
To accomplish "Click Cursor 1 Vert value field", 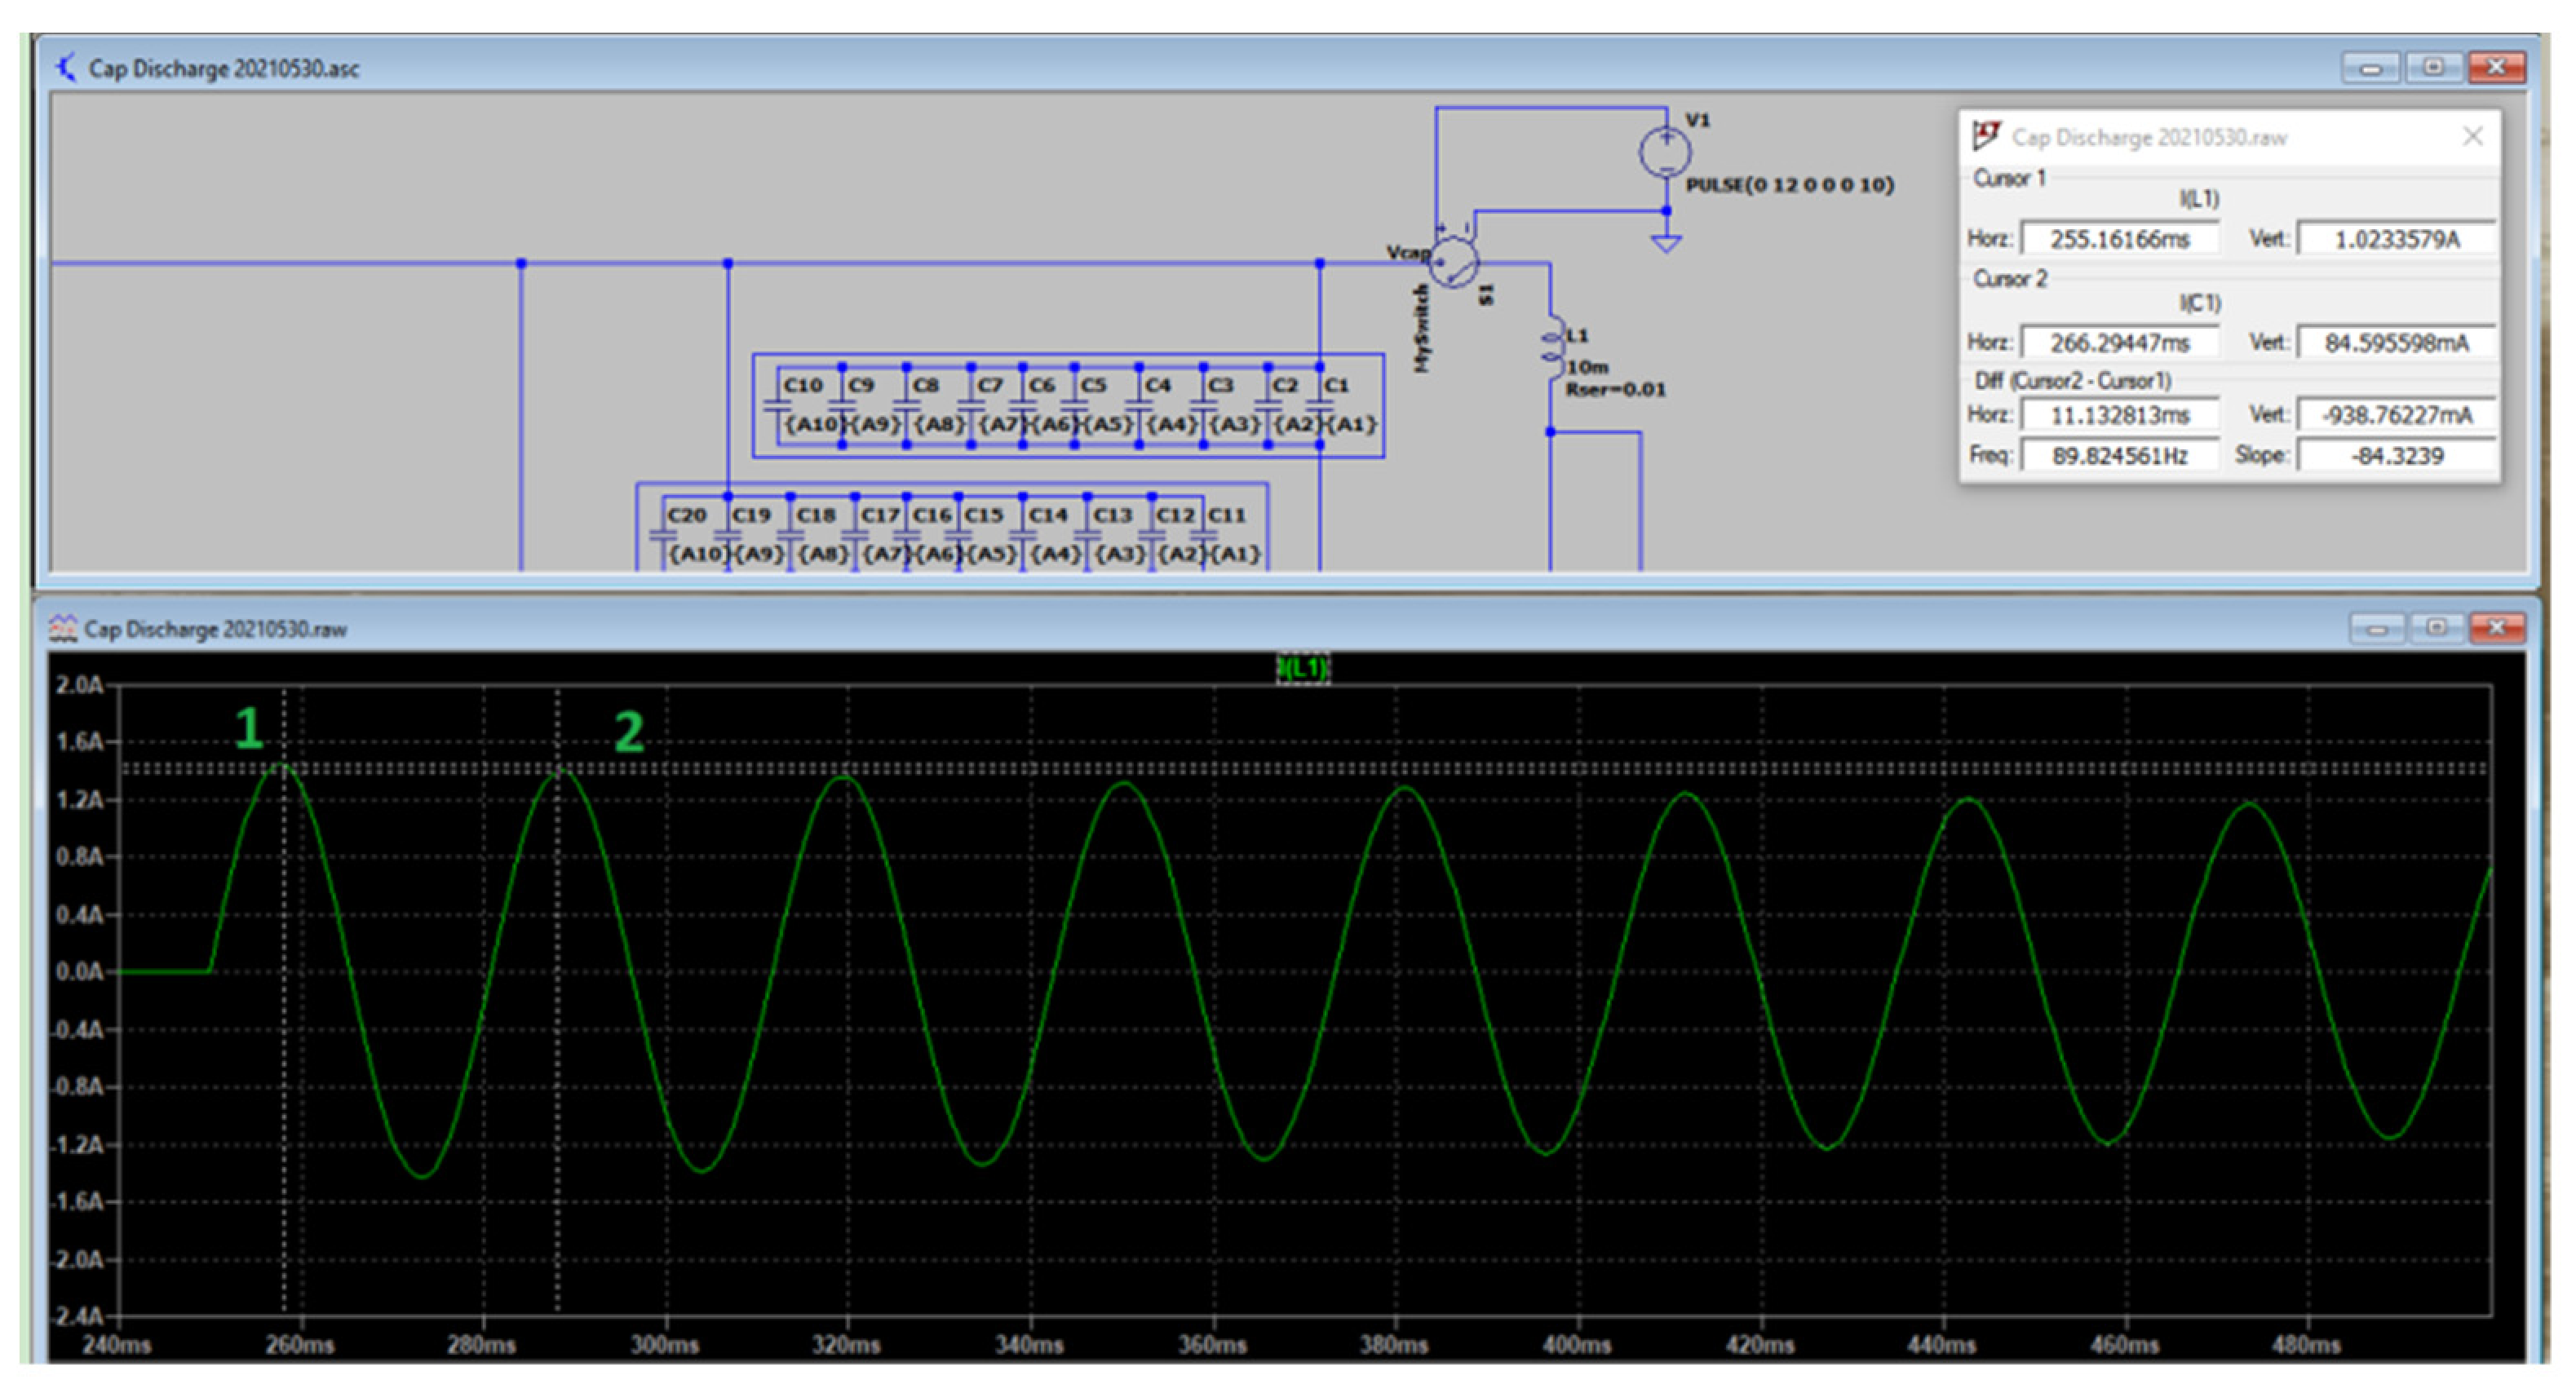I will tap(2396, 239).
